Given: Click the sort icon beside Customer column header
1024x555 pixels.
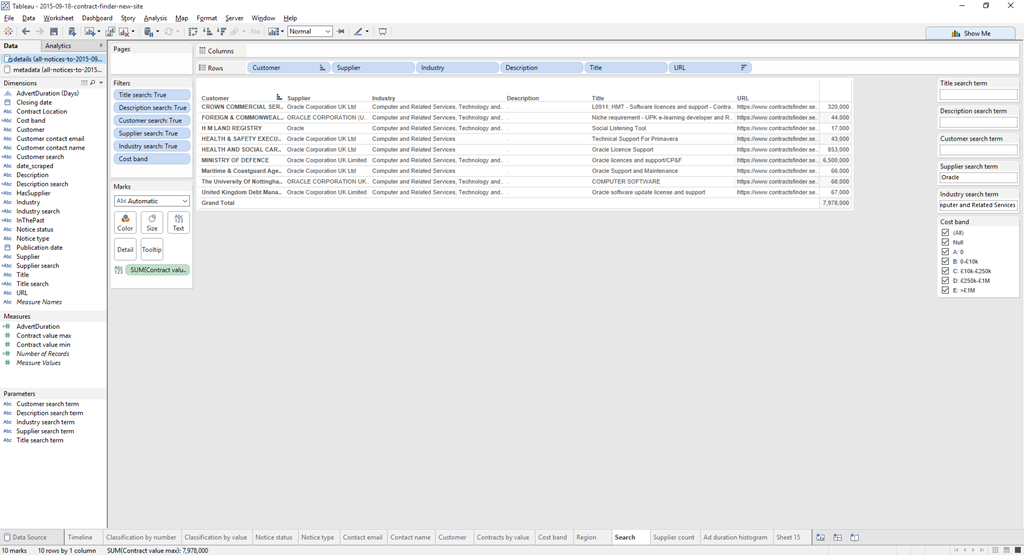Looking at the screenshot, I should 280,97.
